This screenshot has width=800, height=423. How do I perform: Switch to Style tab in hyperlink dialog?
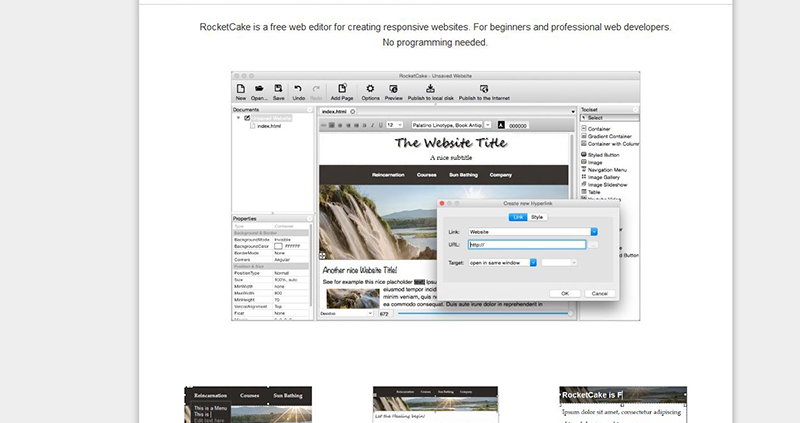tap(537, 217)
